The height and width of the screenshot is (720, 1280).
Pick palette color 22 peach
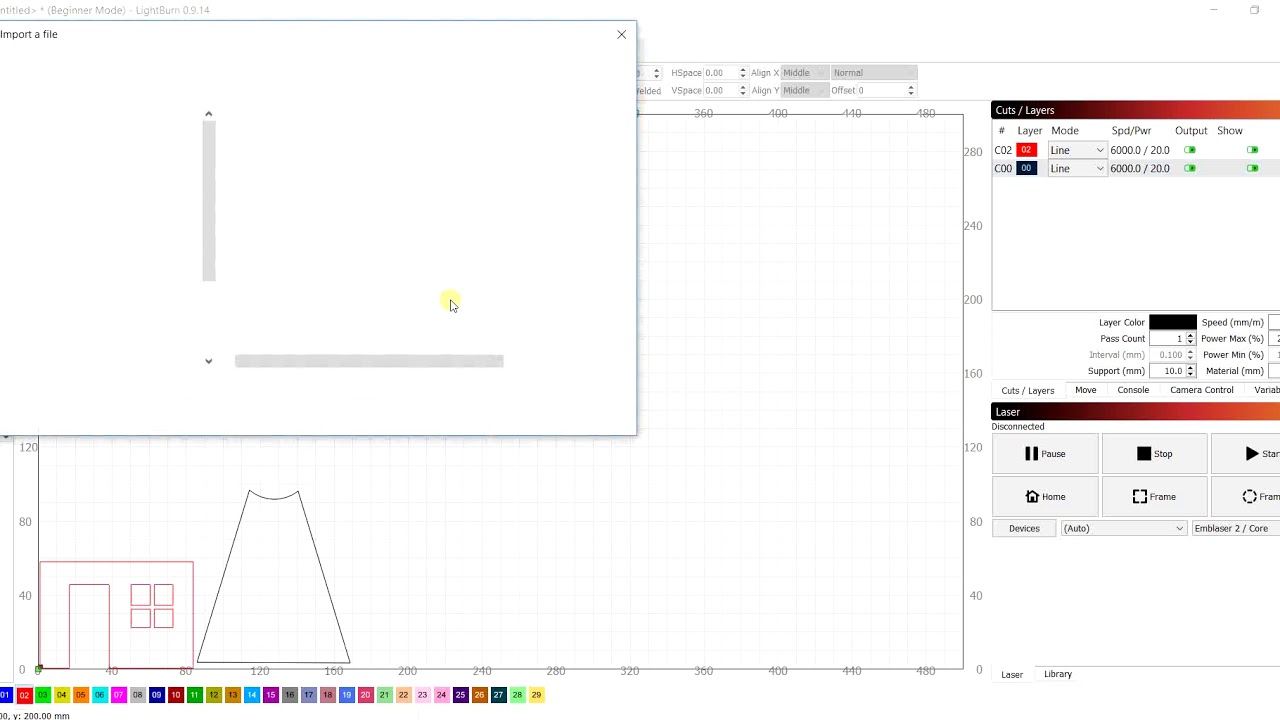[403, 695]
